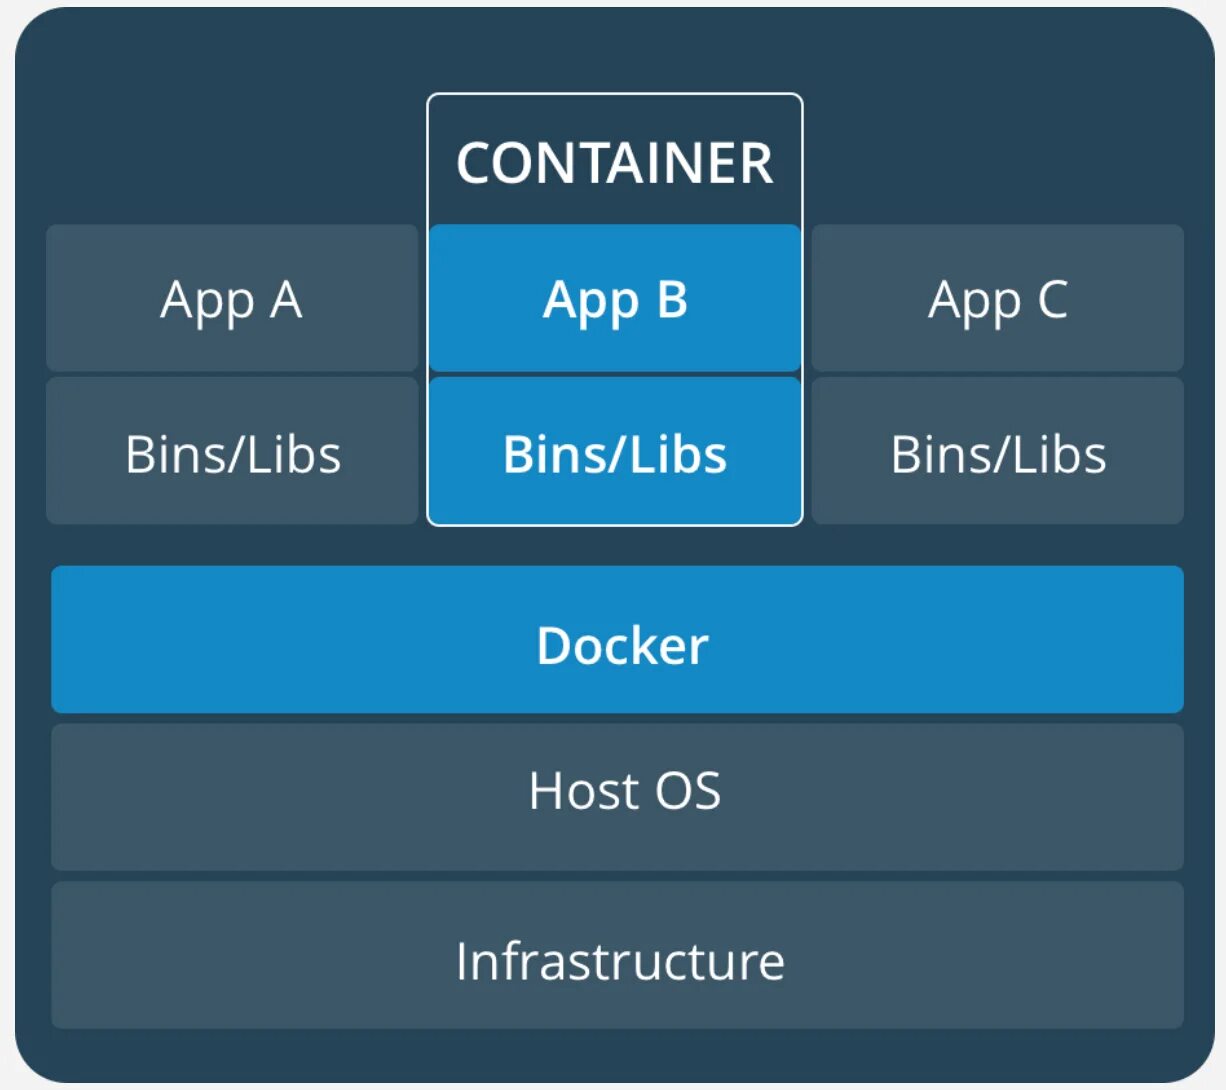Click the bold letter B in App B
1226x1090 pixels.
pos(672,299)
